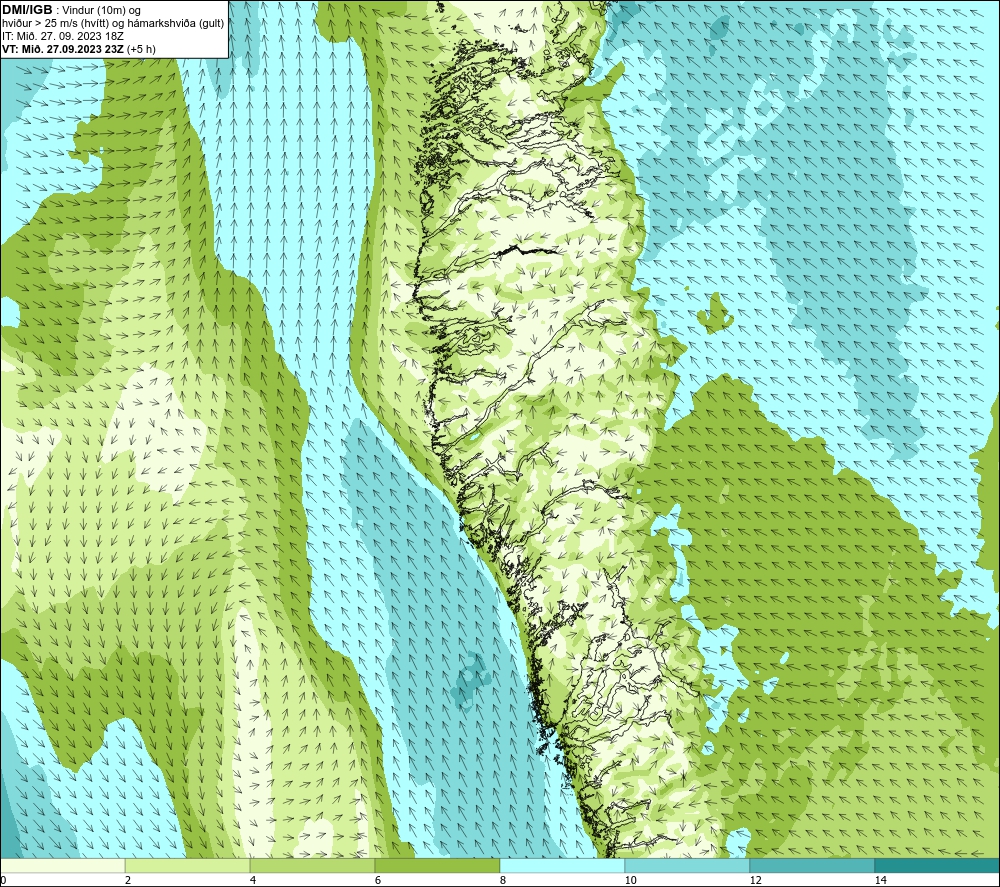This screenshot has width=1000, height=887.
Task: Click the '(+5 h)' forecast offset text
Action: click(x=141, y=49)
